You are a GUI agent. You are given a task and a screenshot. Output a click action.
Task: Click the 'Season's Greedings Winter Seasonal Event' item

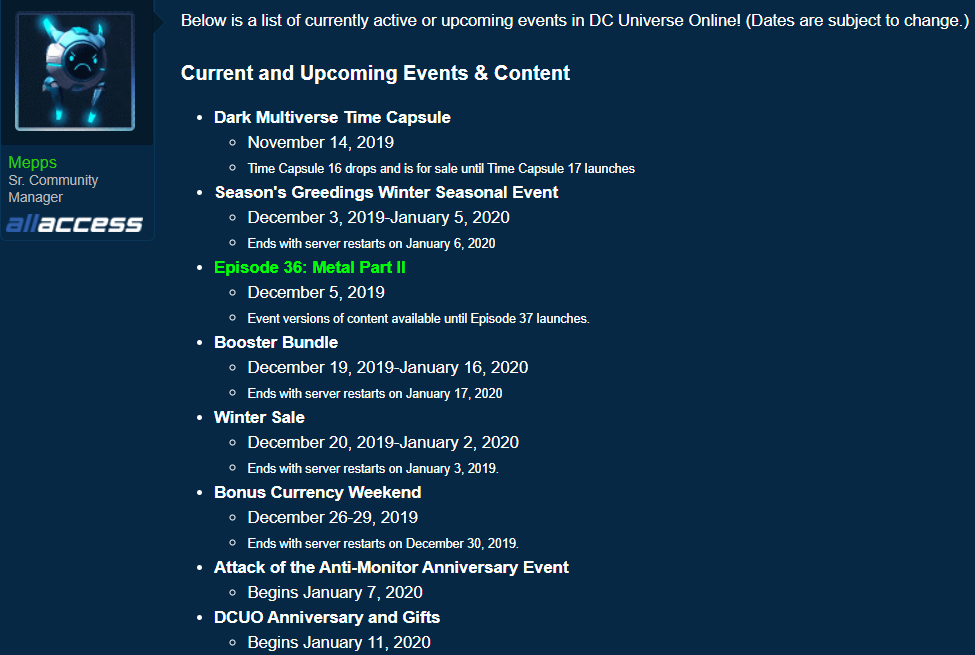point(386,192)
